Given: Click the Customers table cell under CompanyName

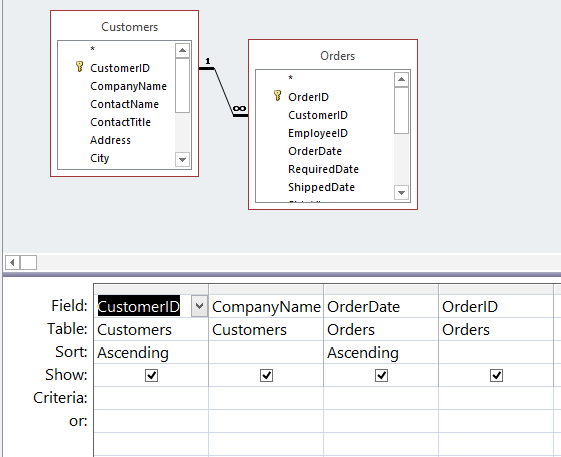Looking at the screenshot, I should click(266, 329).
